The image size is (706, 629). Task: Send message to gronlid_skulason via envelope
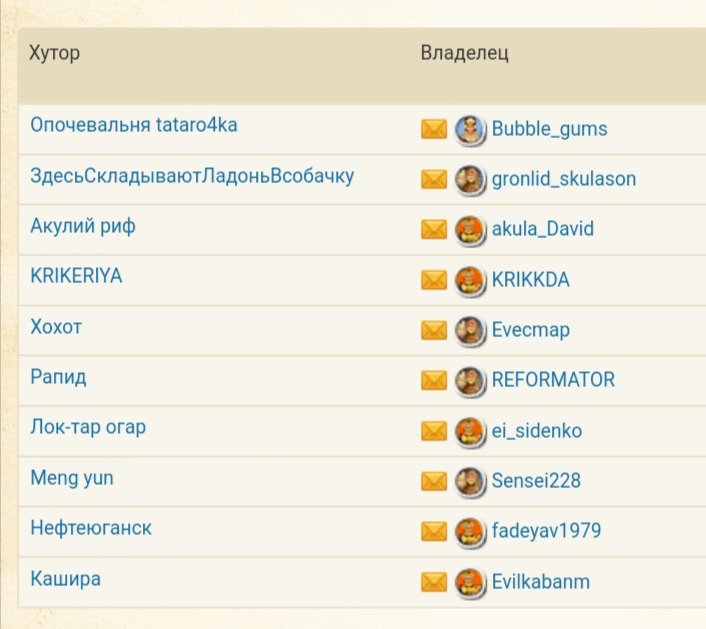pos(434,179)
